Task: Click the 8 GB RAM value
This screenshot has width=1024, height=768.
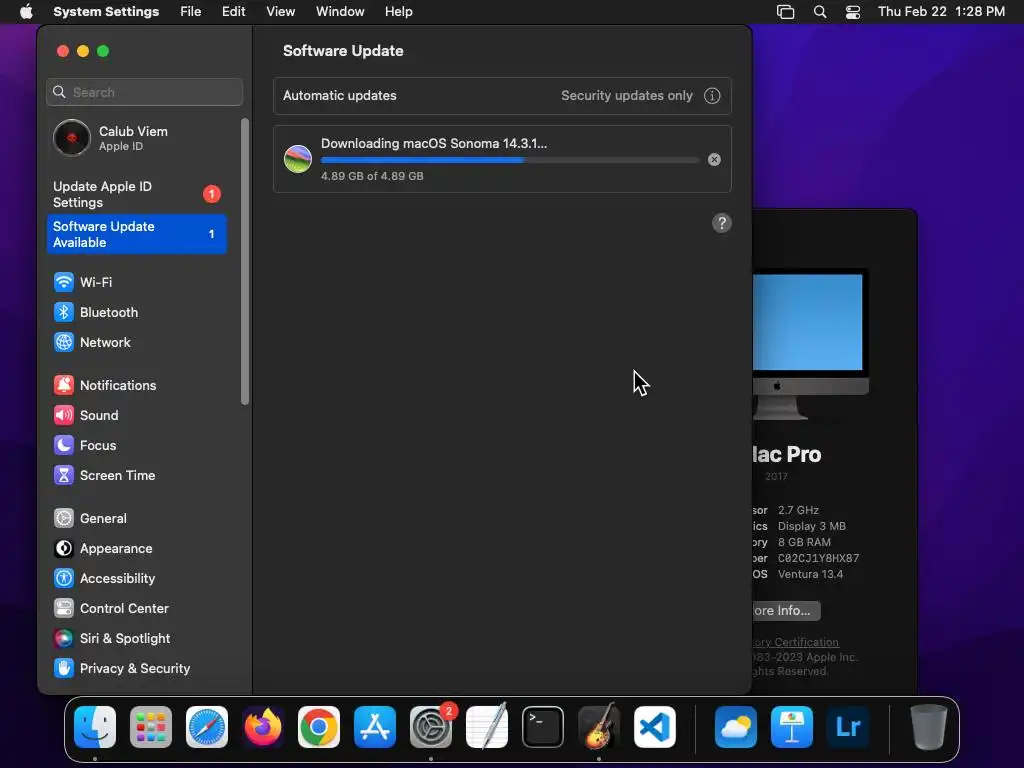Action: click(804, 542)
